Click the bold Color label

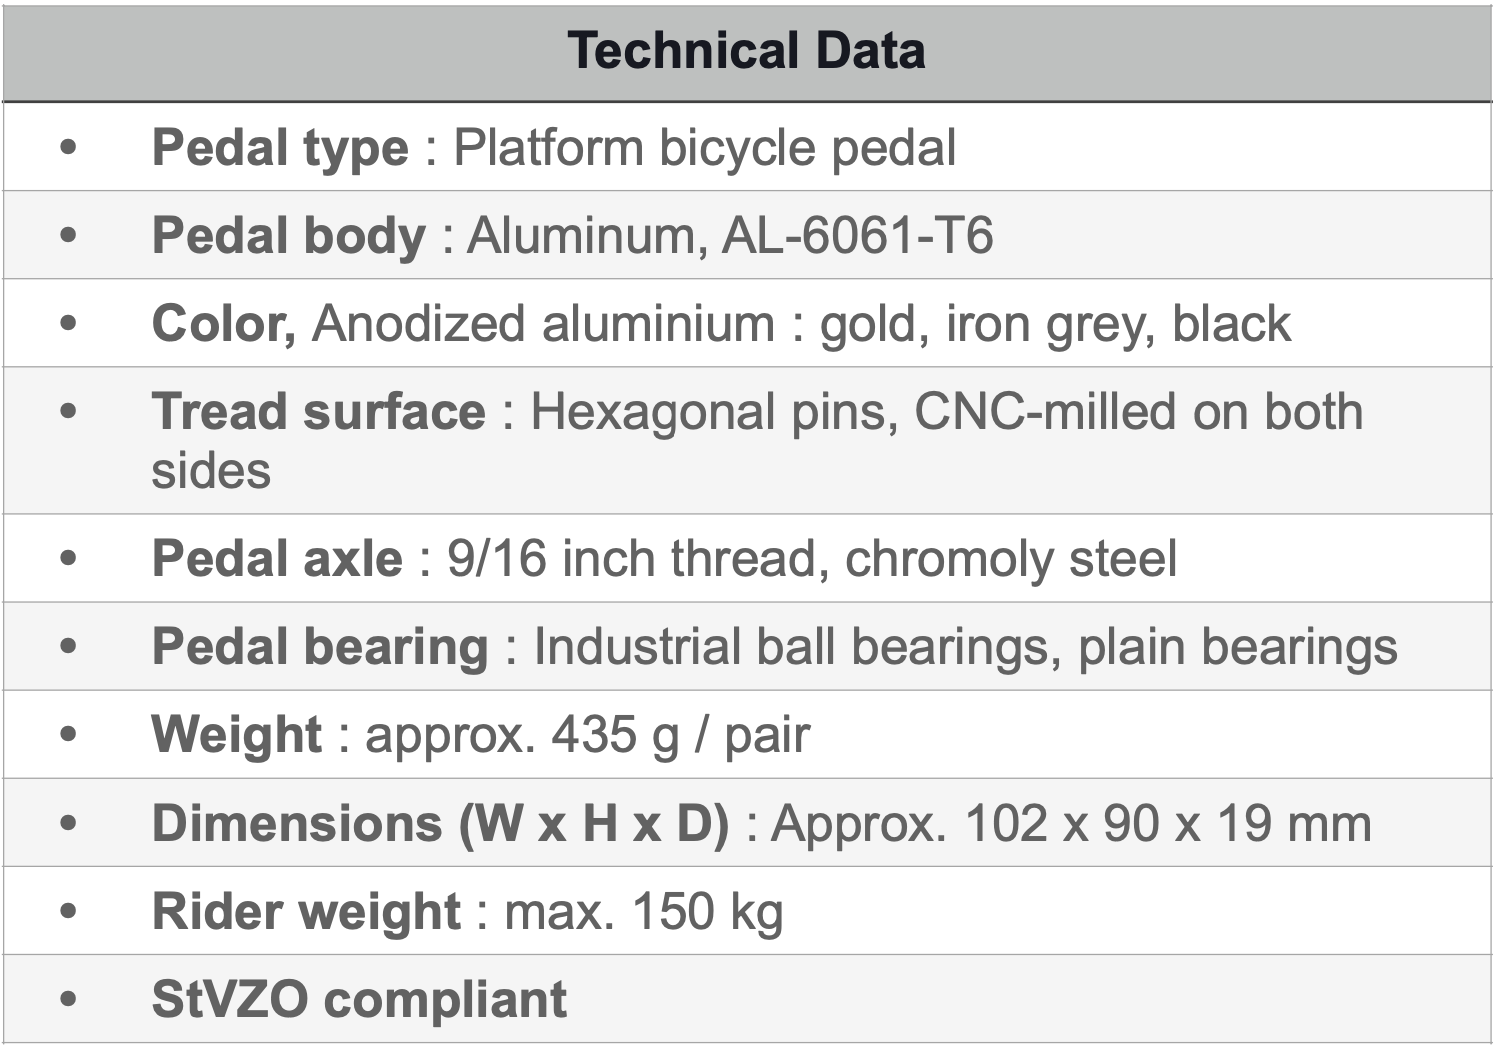tap(222, 324)
